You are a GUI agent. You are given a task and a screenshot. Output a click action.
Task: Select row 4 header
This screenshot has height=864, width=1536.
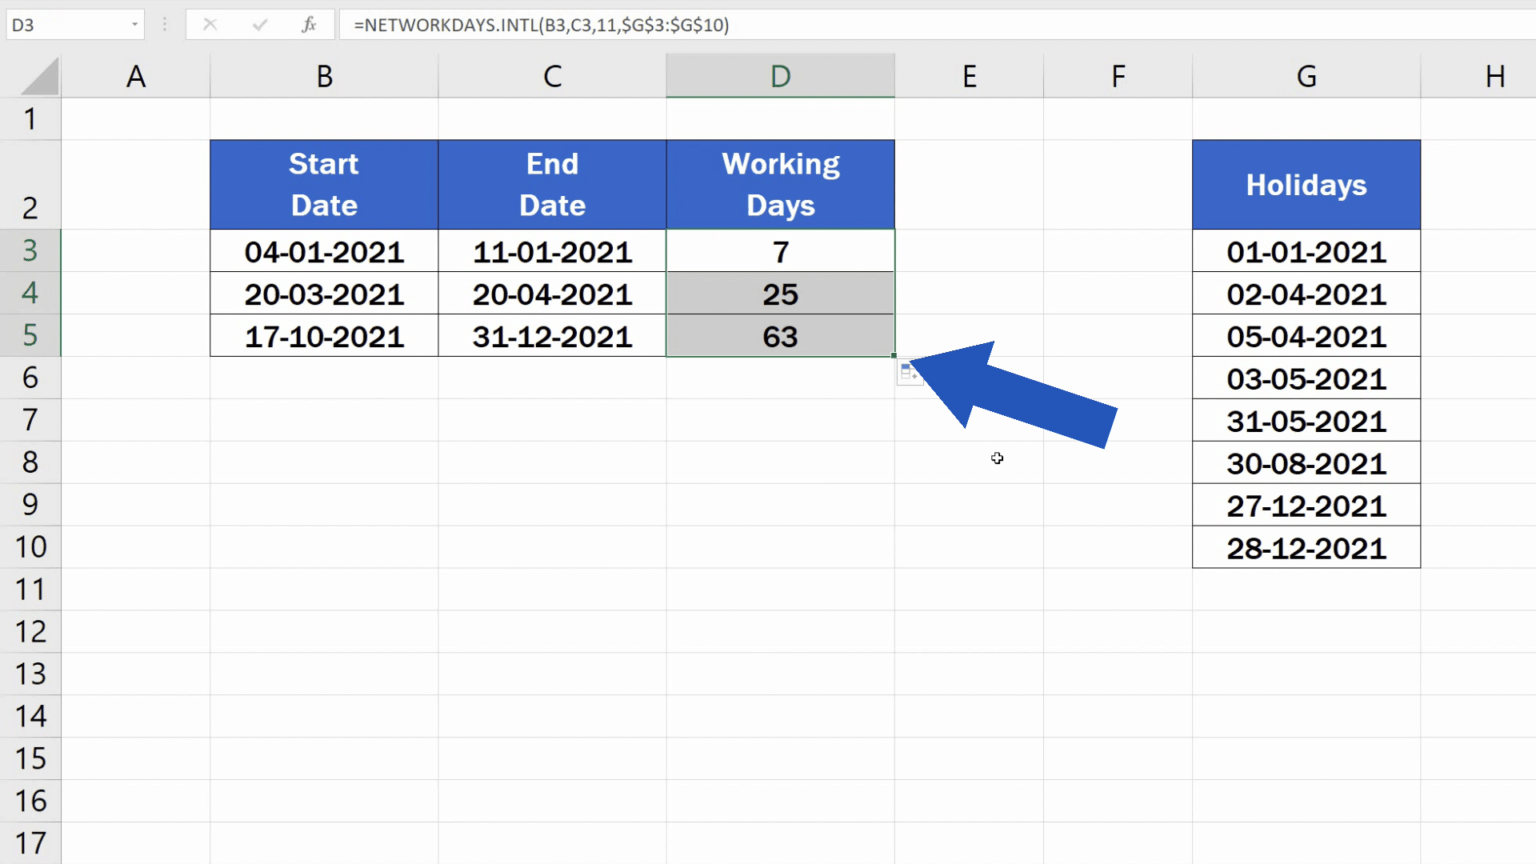(x=30, y=293)
